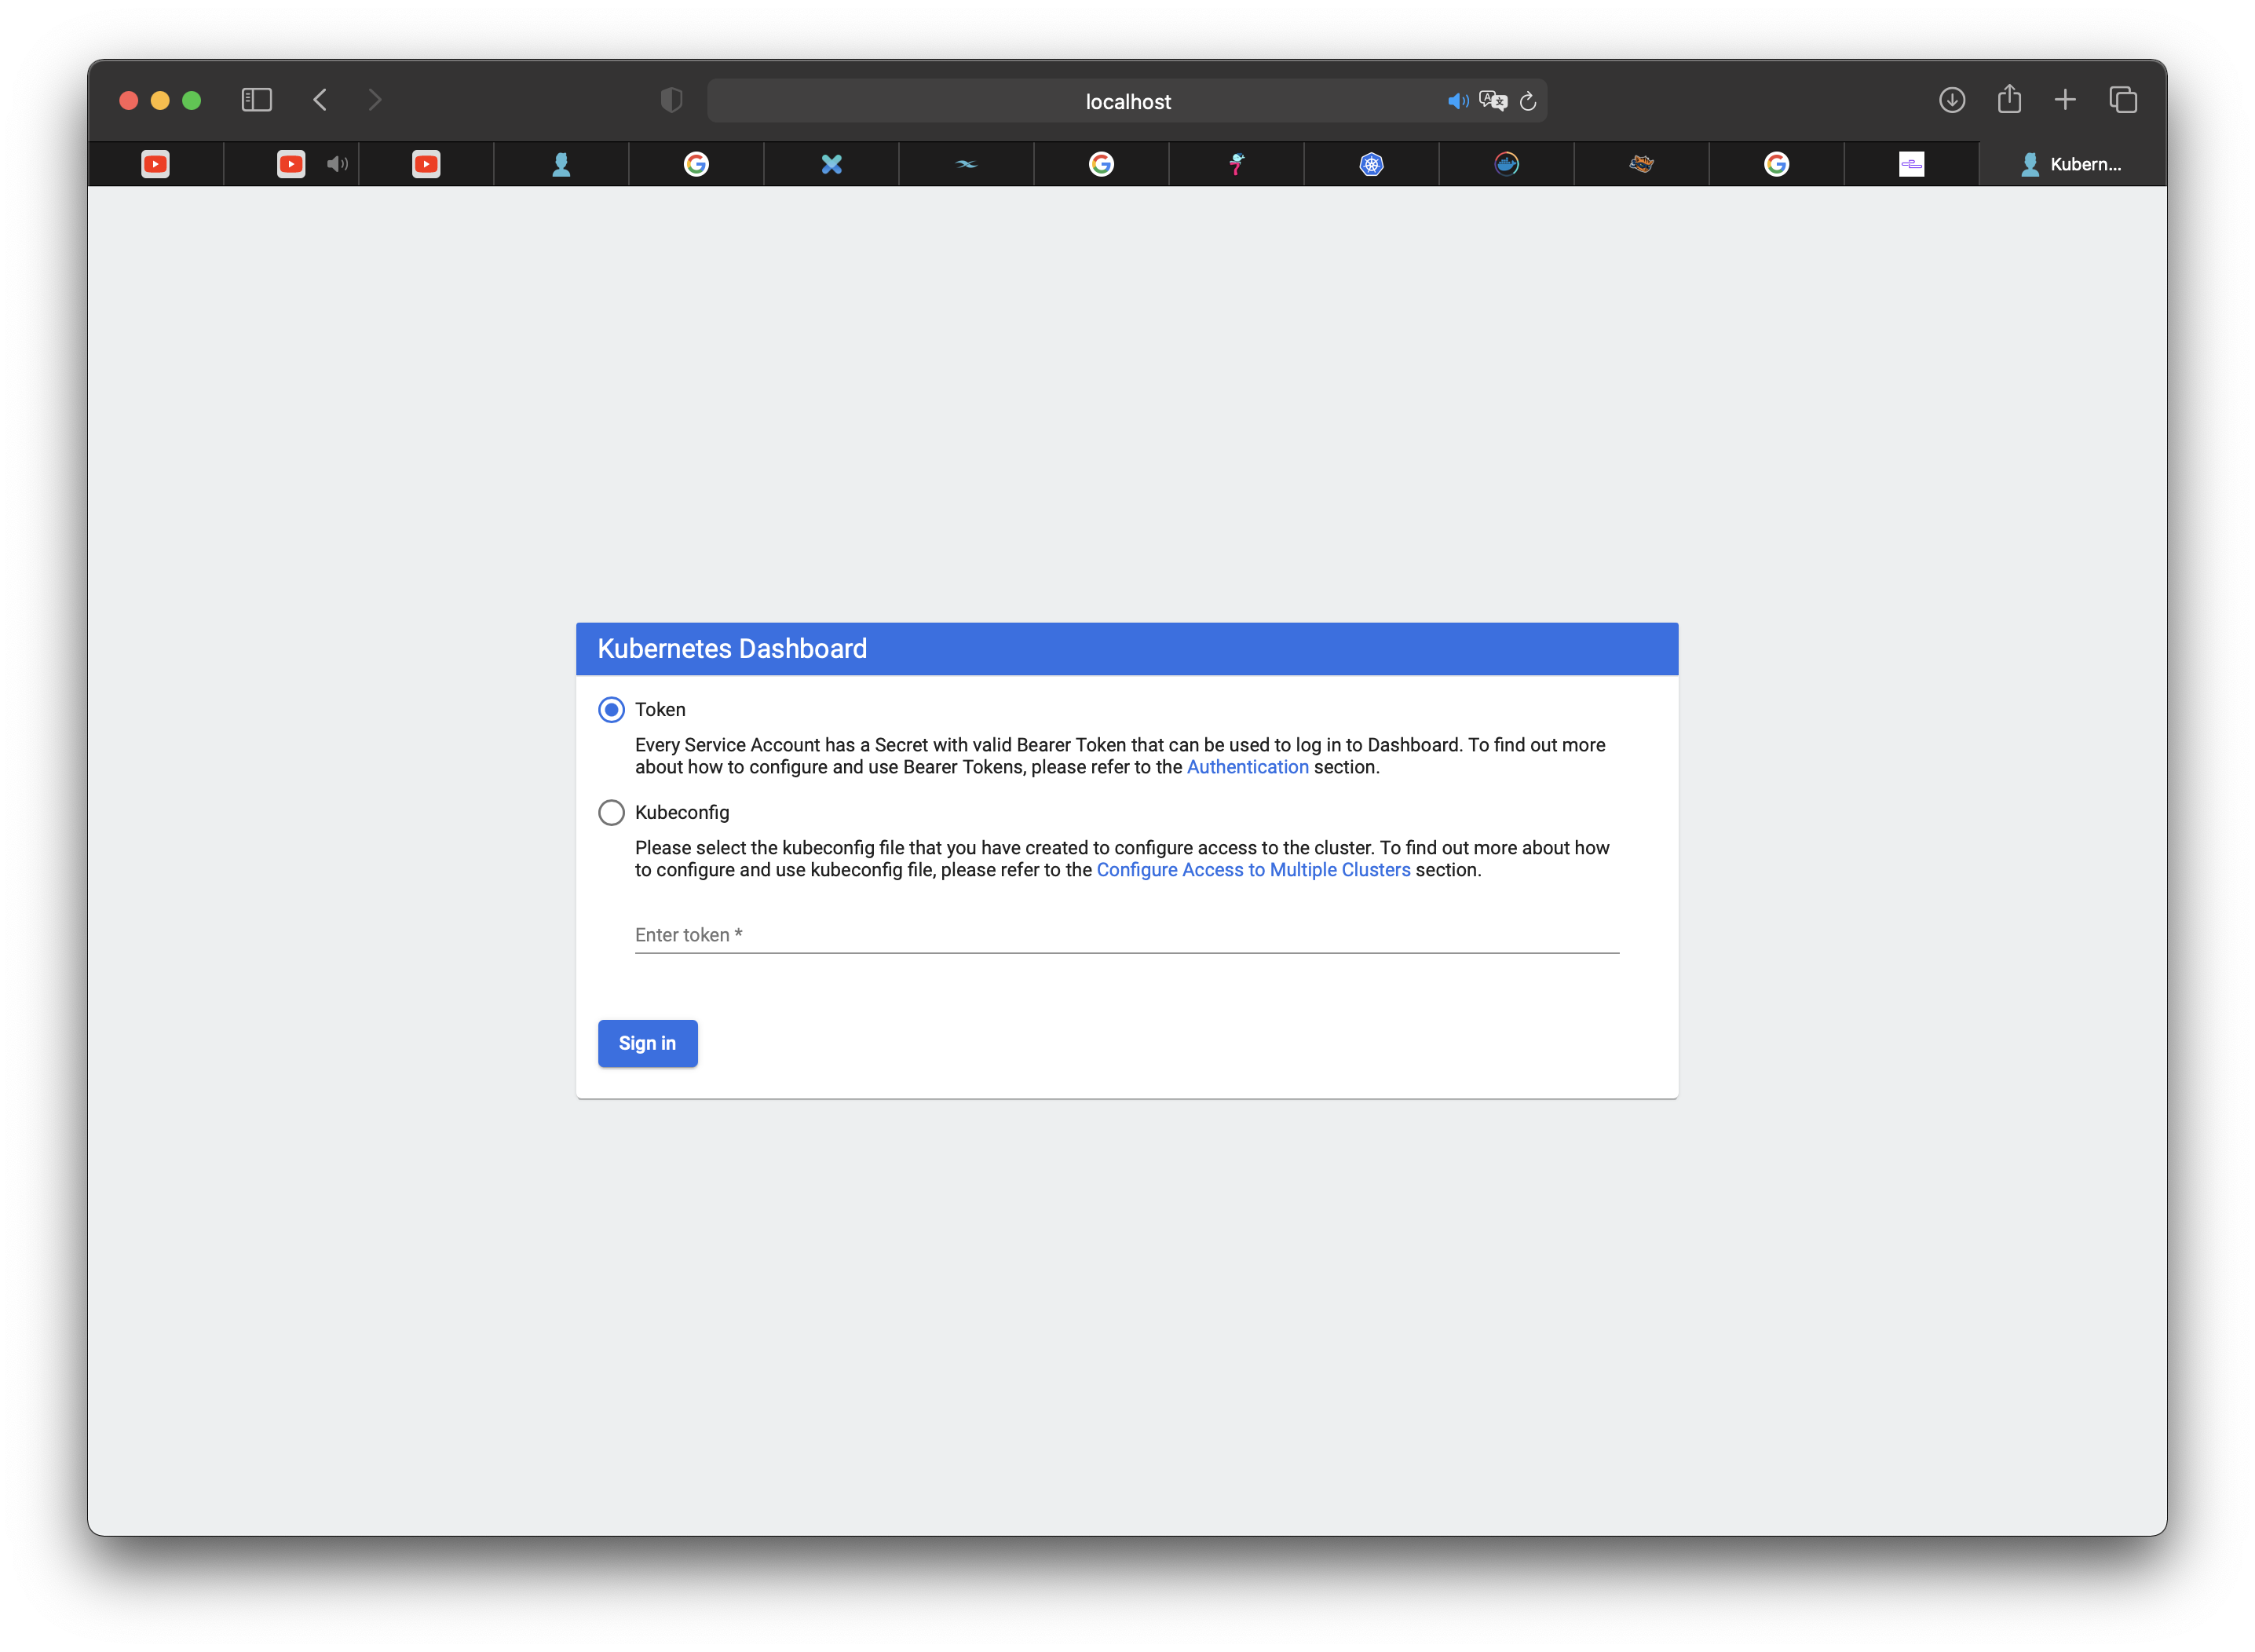This screenshot has height=1652, width=2255.
Task: Switch to the orange dolphin icon tab
Action: tap(1641, 164)
